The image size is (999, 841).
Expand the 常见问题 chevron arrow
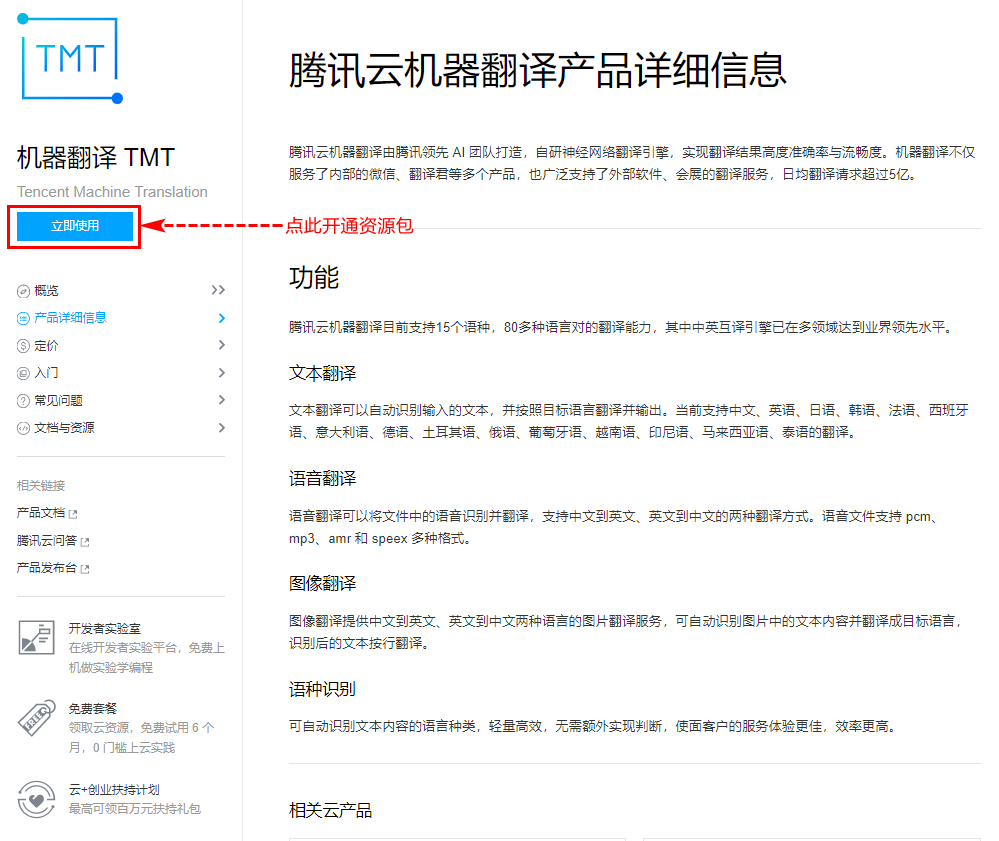point(221,399)
